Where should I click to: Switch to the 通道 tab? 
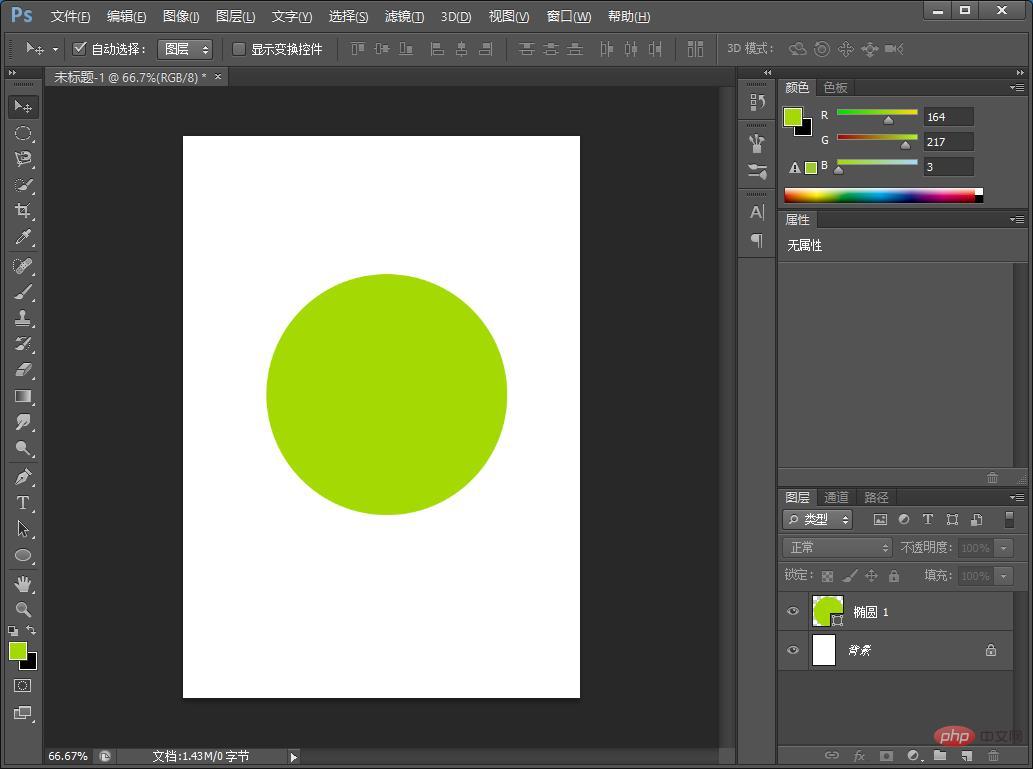(836, 498)
